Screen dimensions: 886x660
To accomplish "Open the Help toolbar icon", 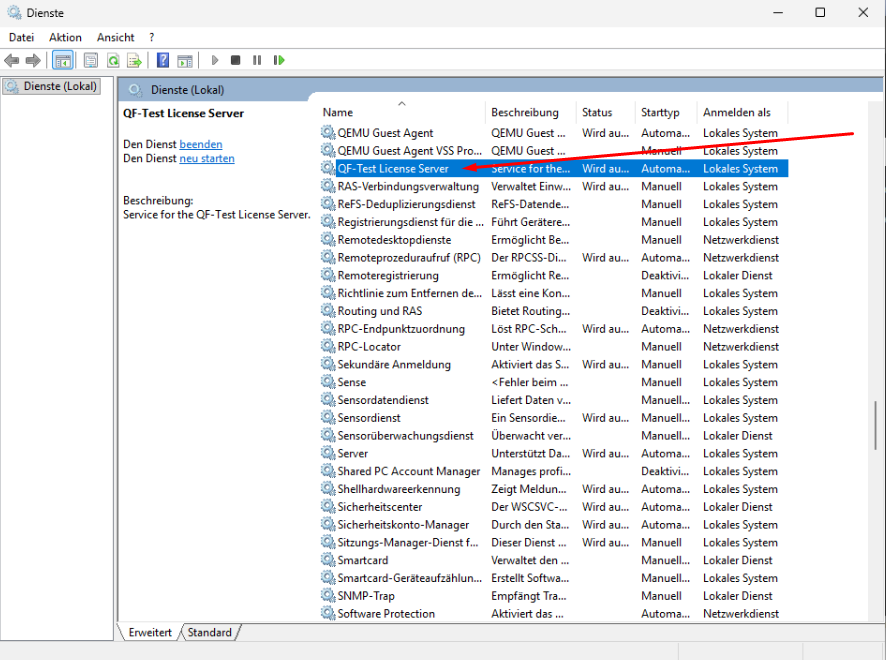I will click(x=163, y=60).
